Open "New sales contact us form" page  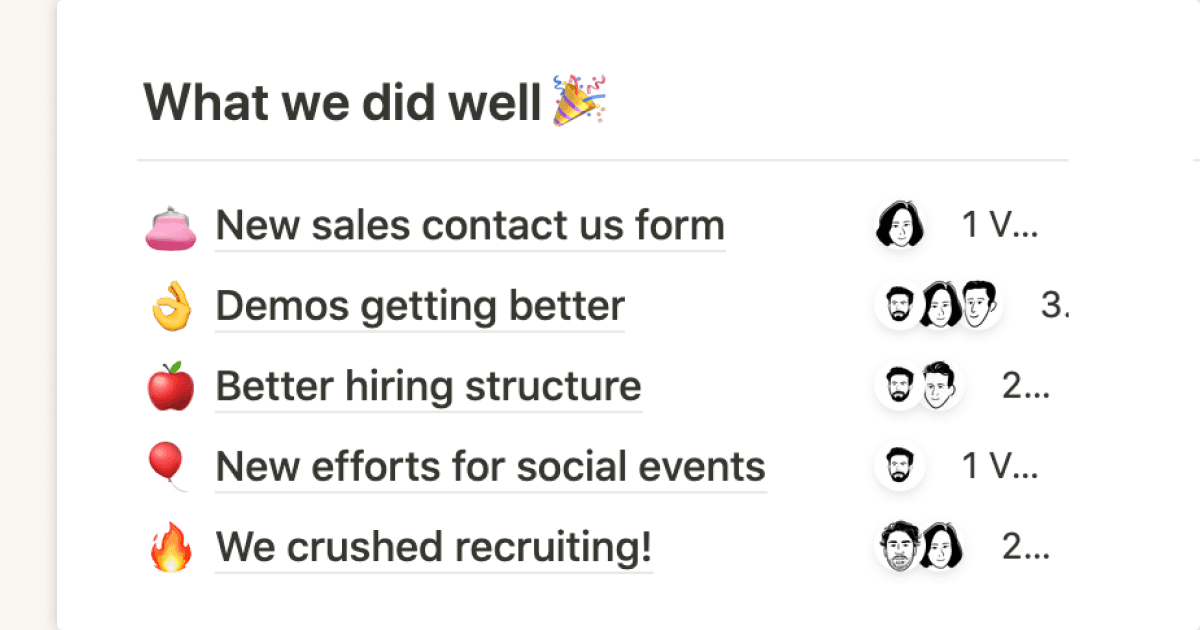click(470, 226)
